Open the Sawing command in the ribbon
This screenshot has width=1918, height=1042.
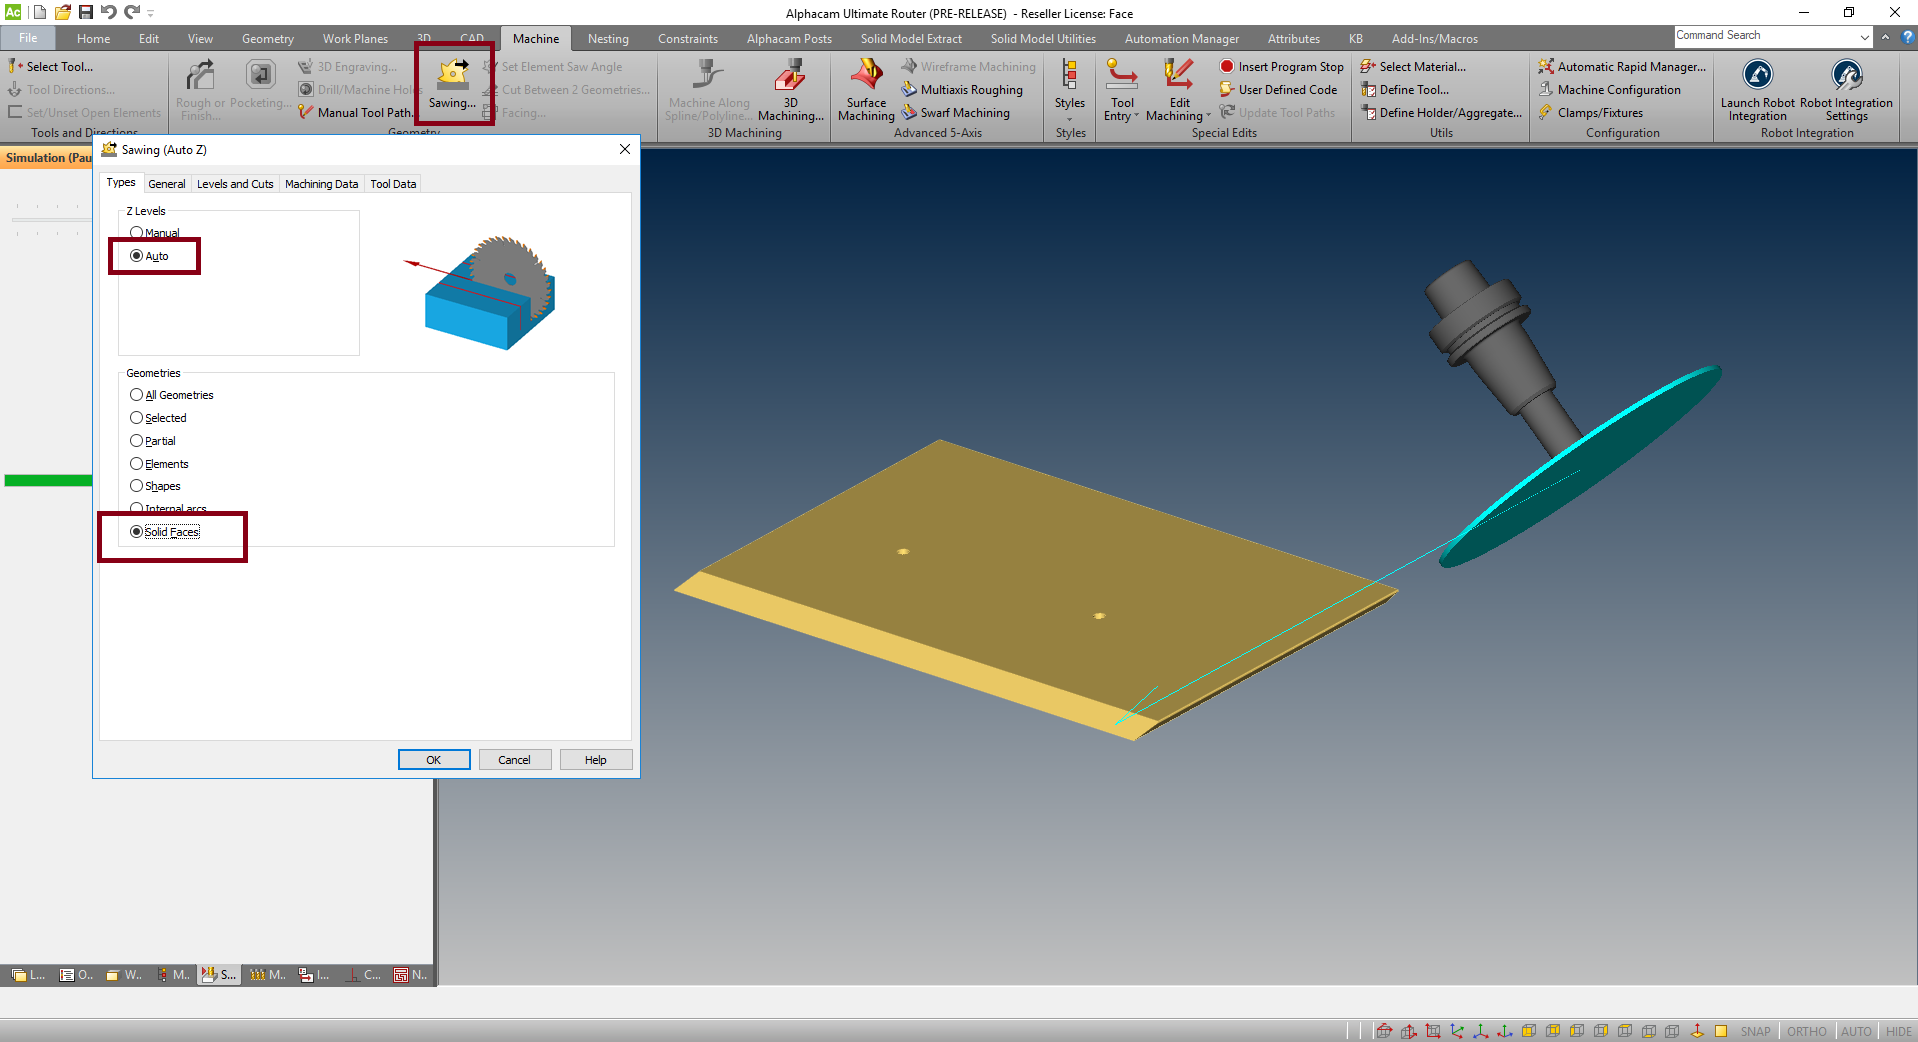(453, 84)
